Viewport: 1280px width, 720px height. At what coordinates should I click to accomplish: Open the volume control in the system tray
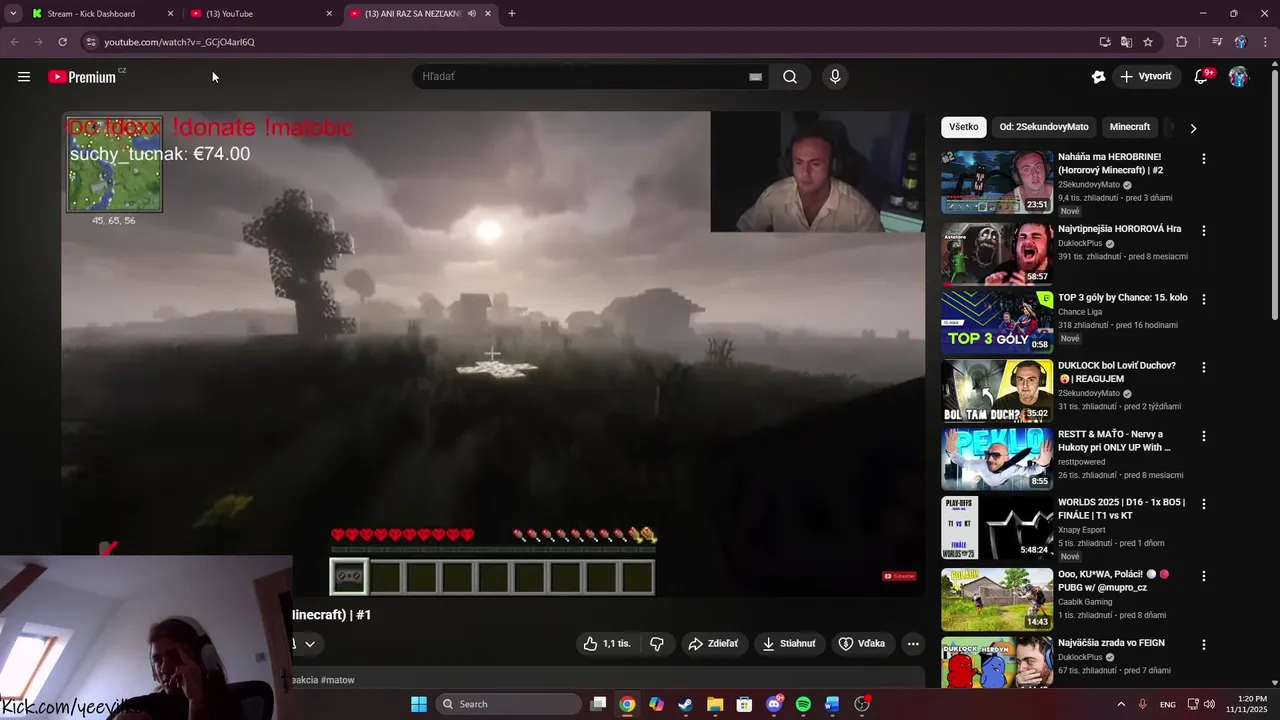coord(1209,704)
